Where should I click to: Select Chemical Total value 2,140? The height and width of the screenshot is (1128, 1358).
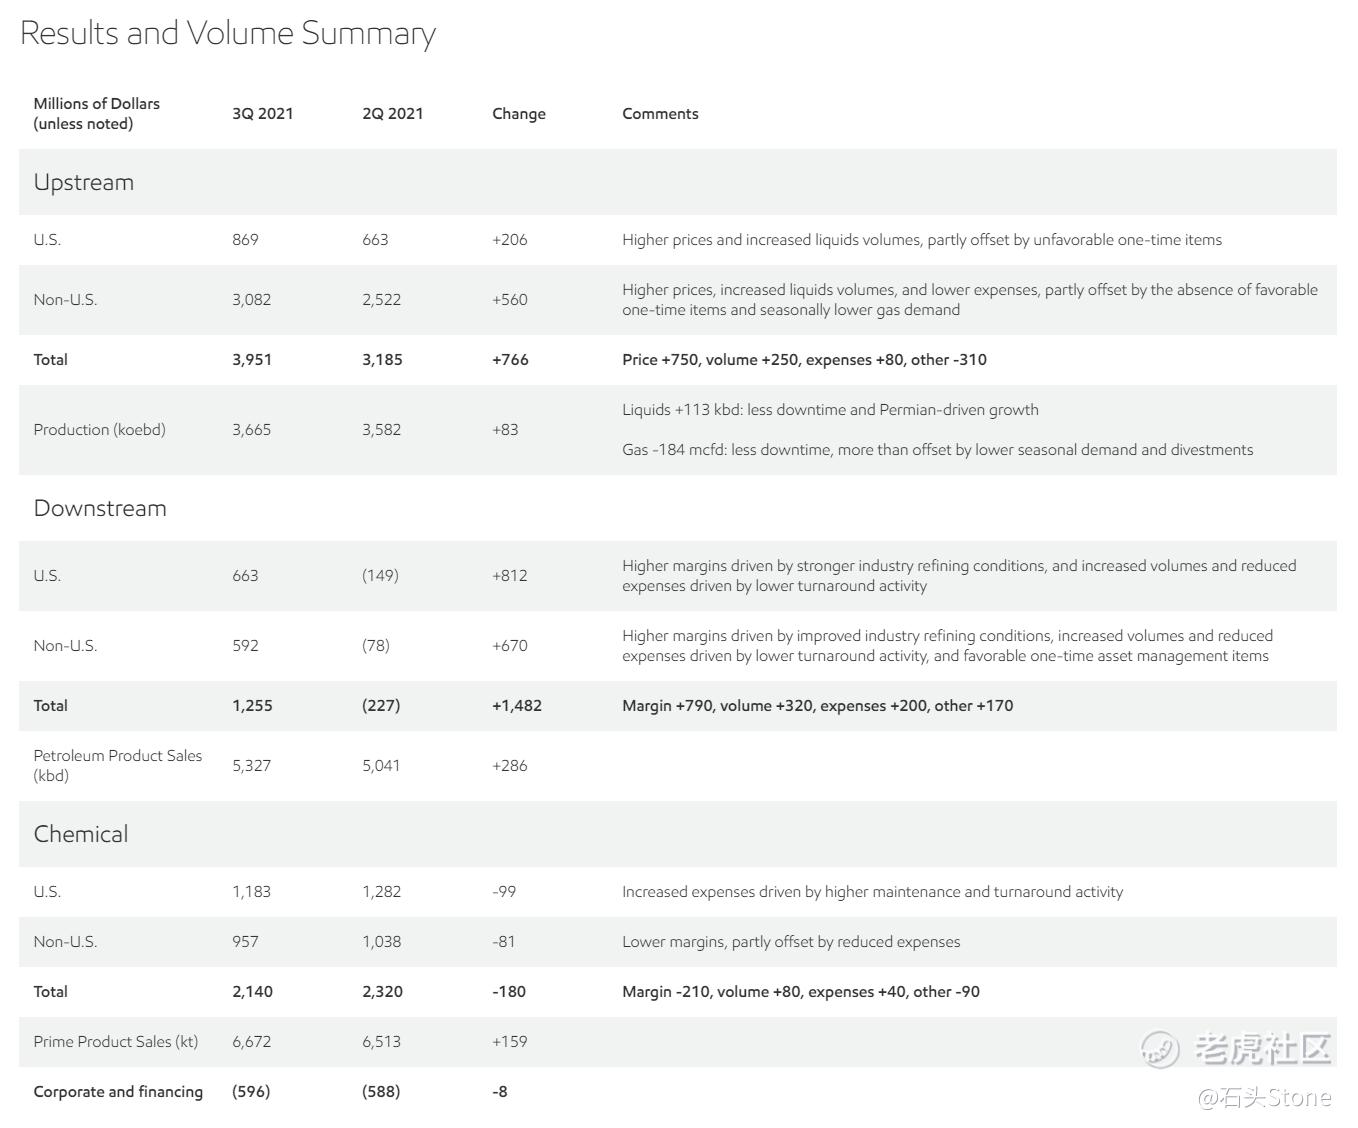[252, 992]
